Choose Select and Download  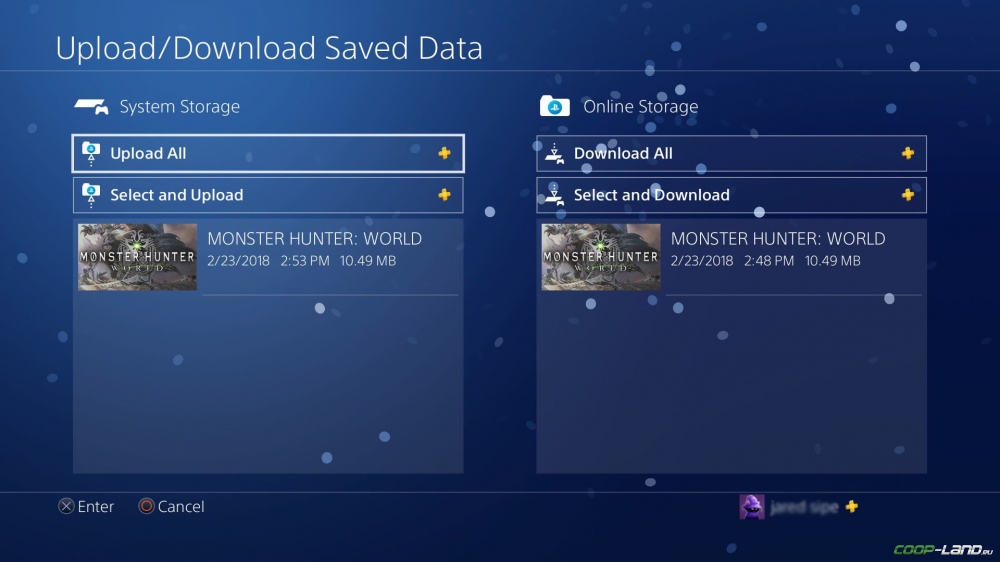click(x=731, y=195)
